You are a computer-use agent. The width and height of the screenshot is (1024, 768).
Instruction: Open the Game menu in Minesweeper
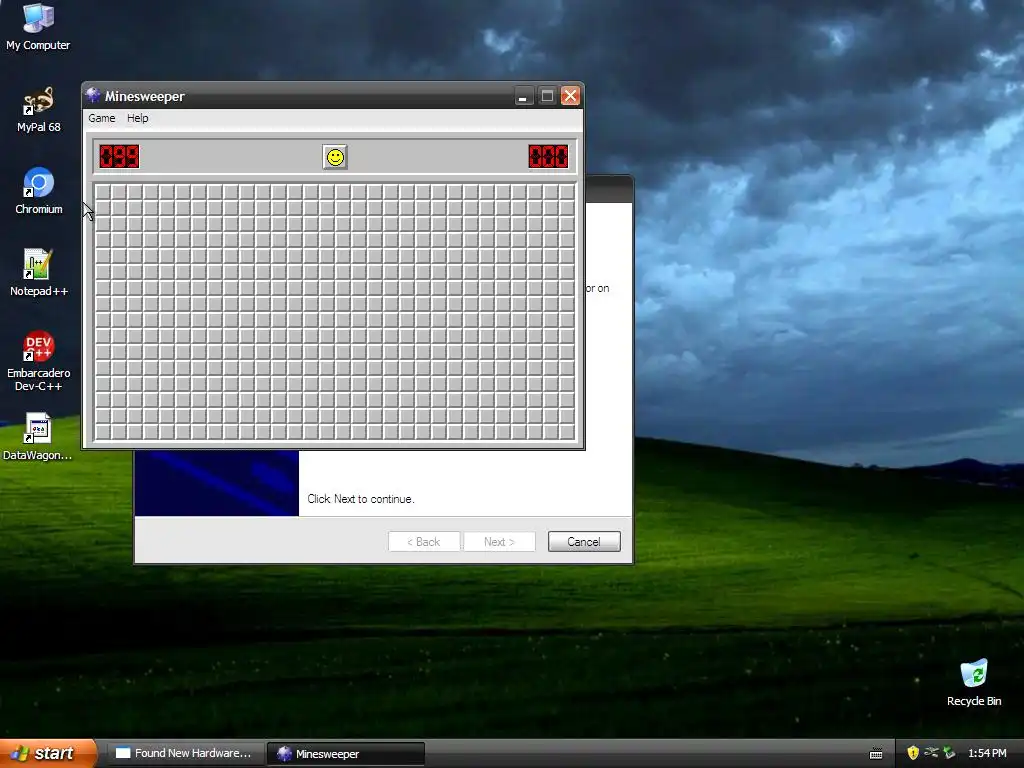(102, 118)
